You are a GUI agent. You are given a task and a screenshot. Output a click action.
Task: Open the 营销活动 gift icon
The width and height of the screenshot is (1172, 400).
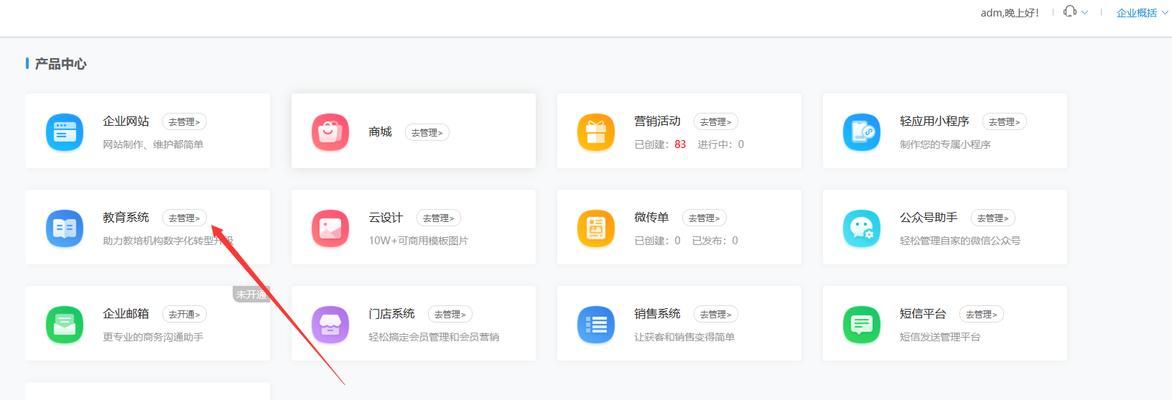pyautogui.click(x=596, y=132)
